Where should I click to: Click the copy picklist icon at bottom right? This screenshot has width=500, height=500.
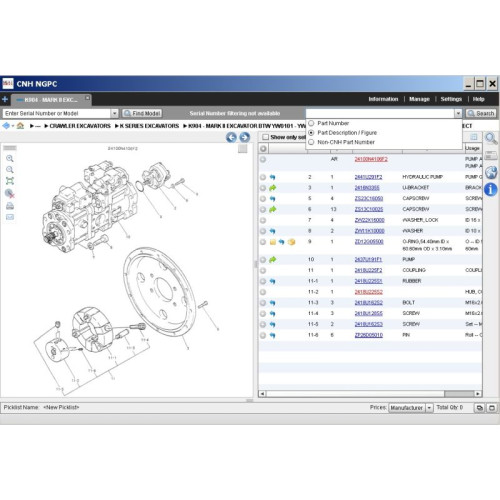click(x=480, y=408)
